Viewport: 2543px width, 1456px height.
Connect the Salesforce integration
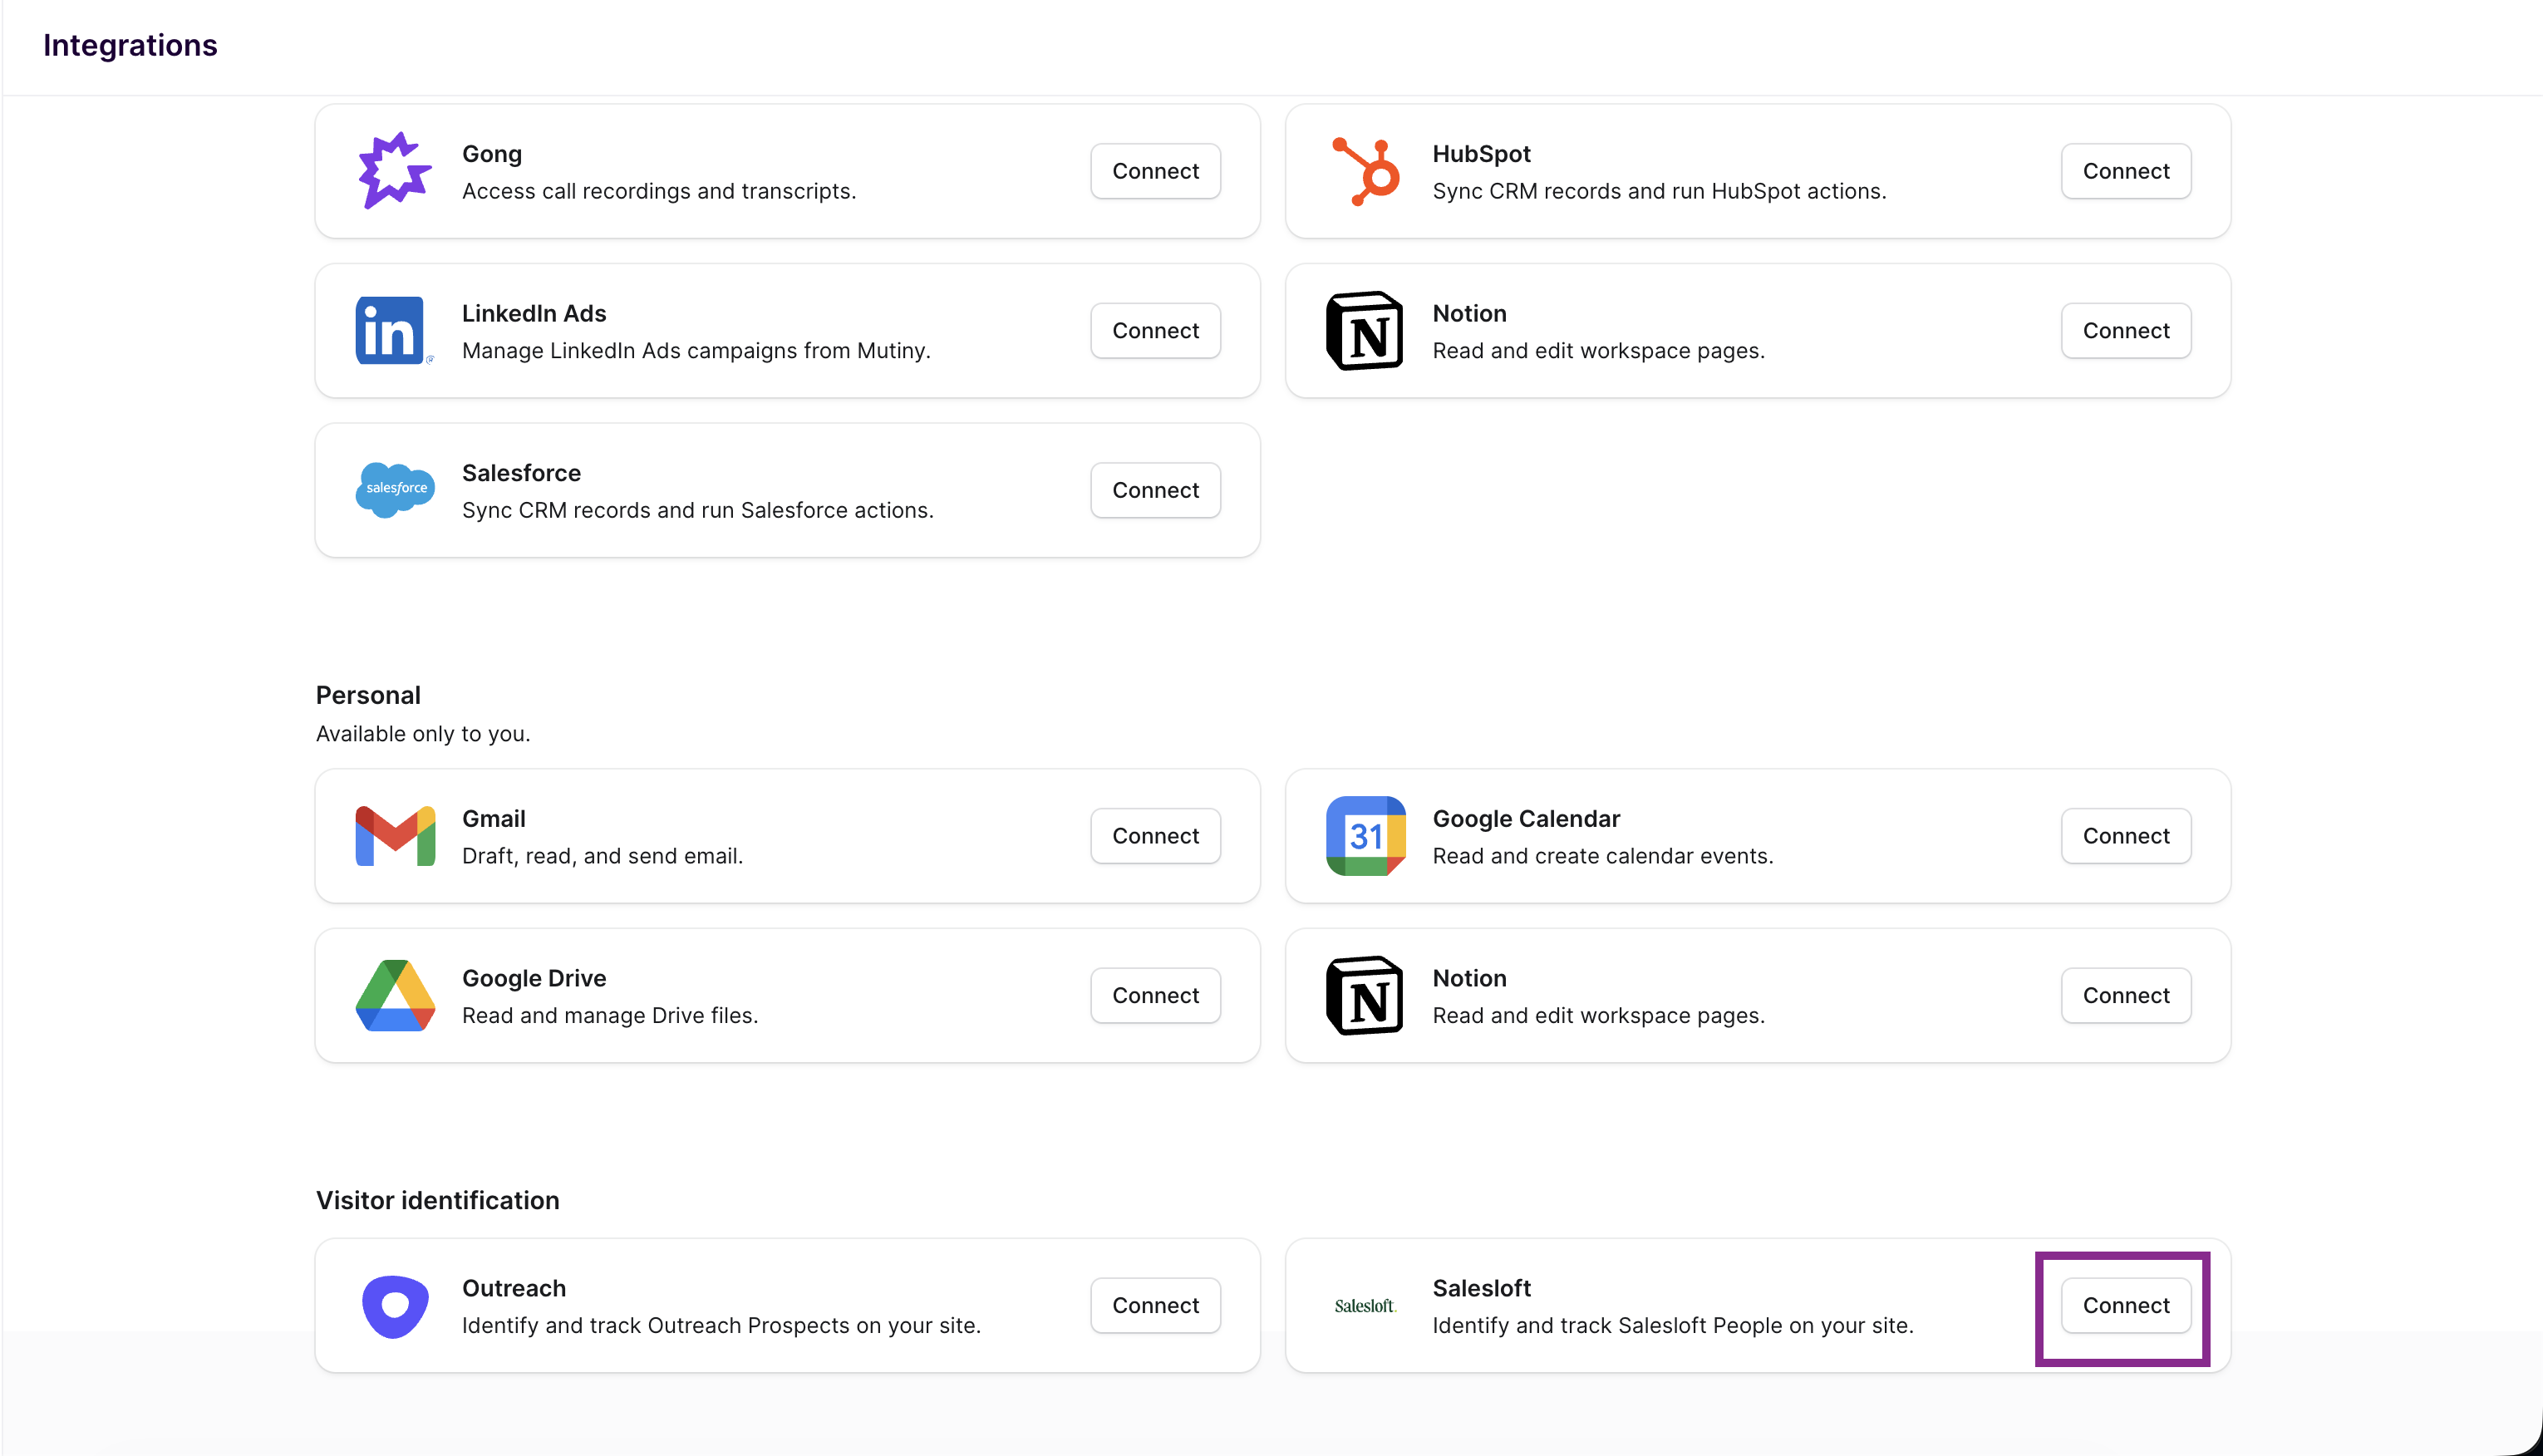click(1155, 490)
